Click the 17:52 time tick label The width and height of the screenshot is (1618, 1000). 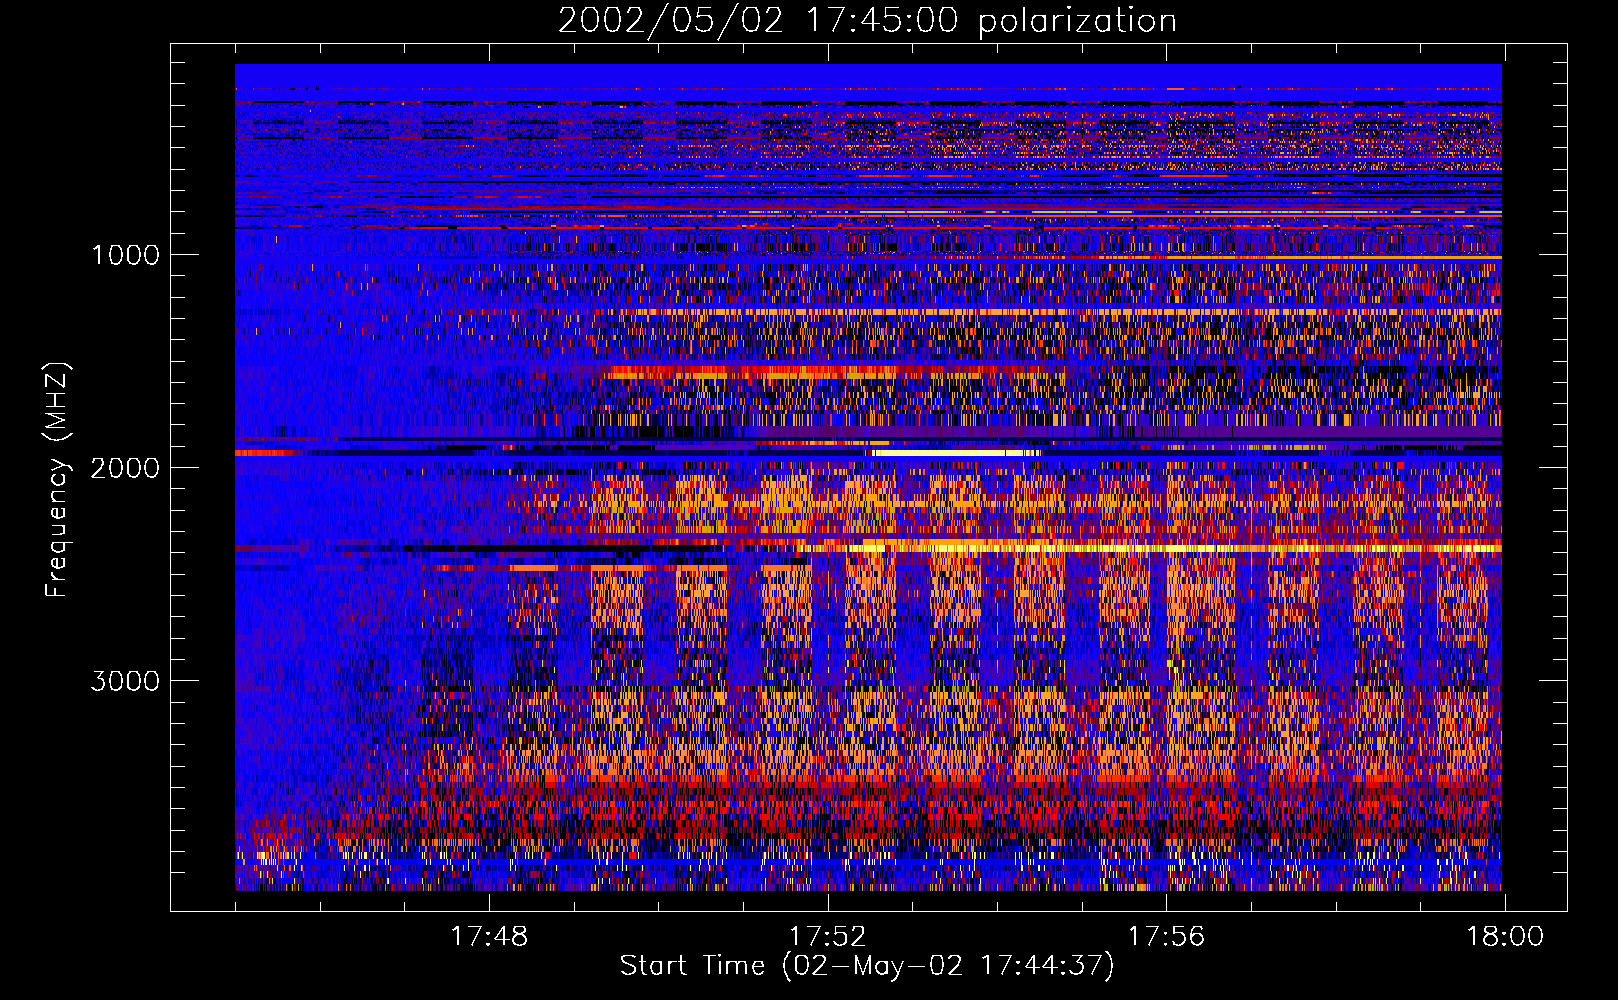[828, 937]
